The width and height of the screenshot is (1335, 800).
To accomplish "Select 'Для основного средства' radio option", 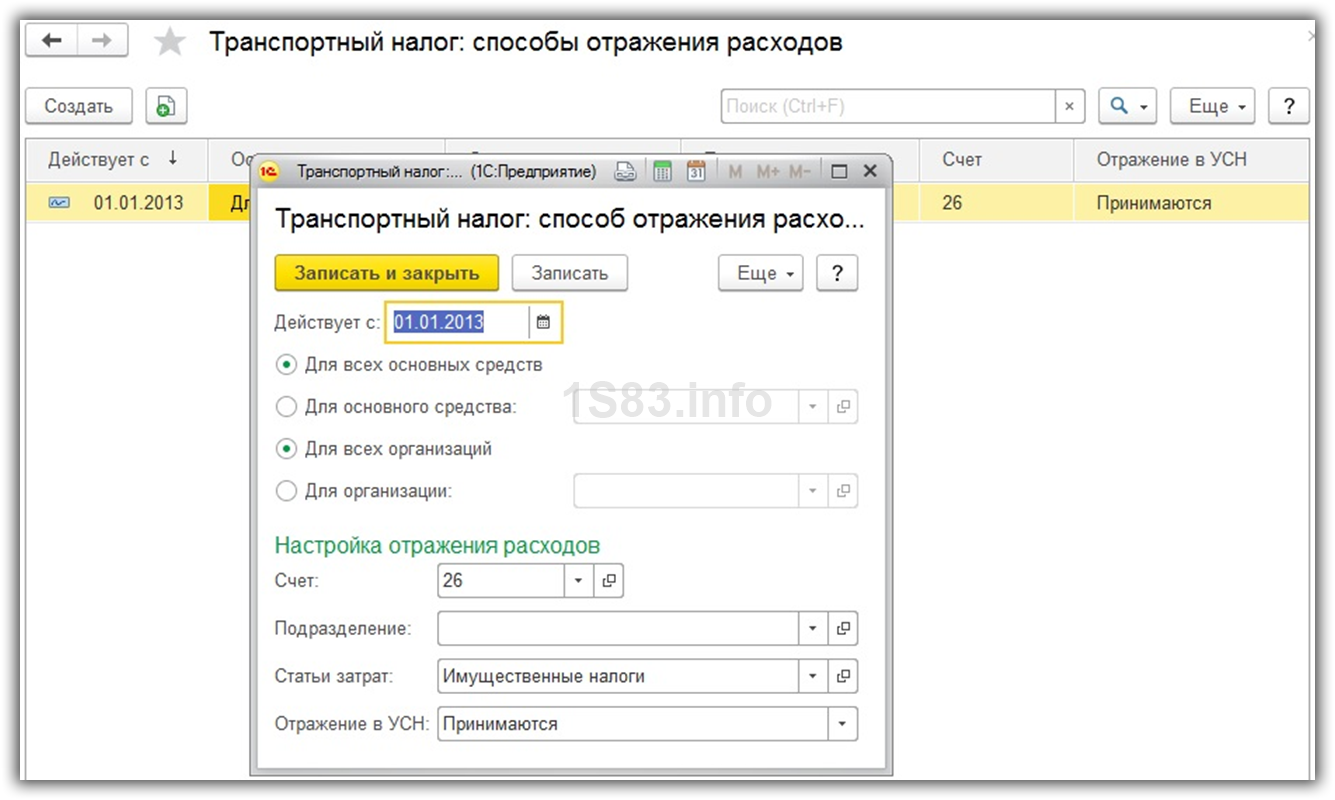I will [x=287, y=407].
